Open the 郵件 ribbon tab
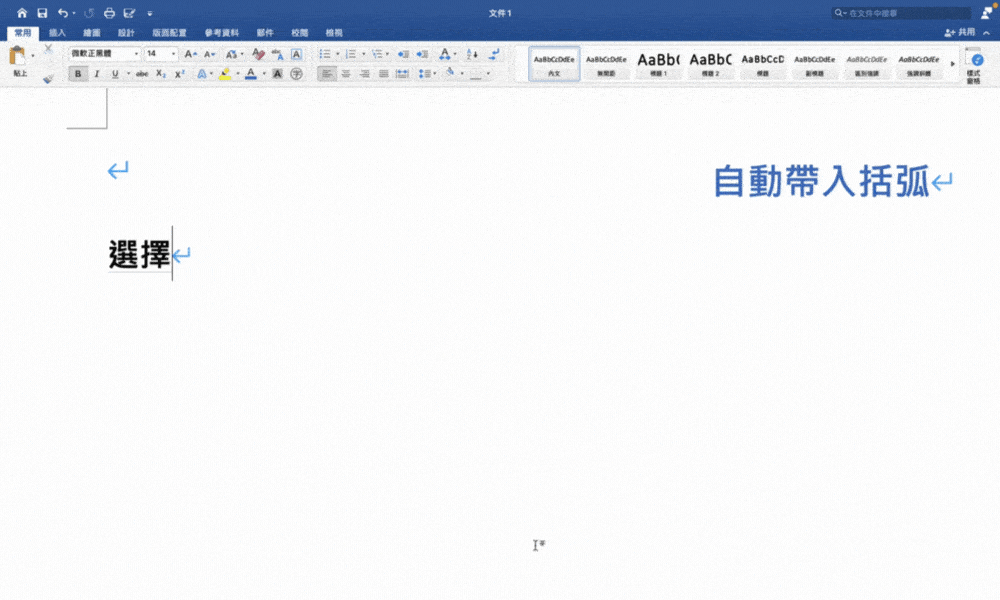Image resolution: width=1000 pixels, height=600 pixels. tap(265, 33)
